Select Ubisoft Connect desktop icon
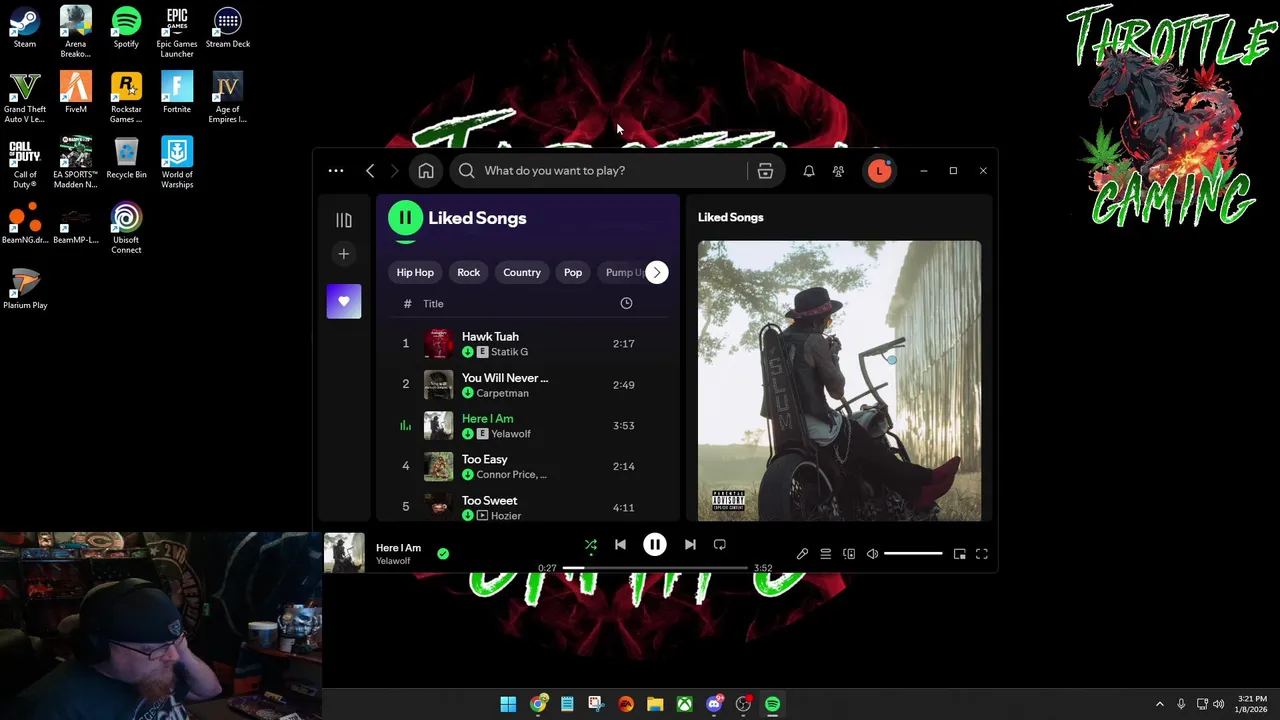This screenshot has width=1280, height=720. [x=126, y=229]
